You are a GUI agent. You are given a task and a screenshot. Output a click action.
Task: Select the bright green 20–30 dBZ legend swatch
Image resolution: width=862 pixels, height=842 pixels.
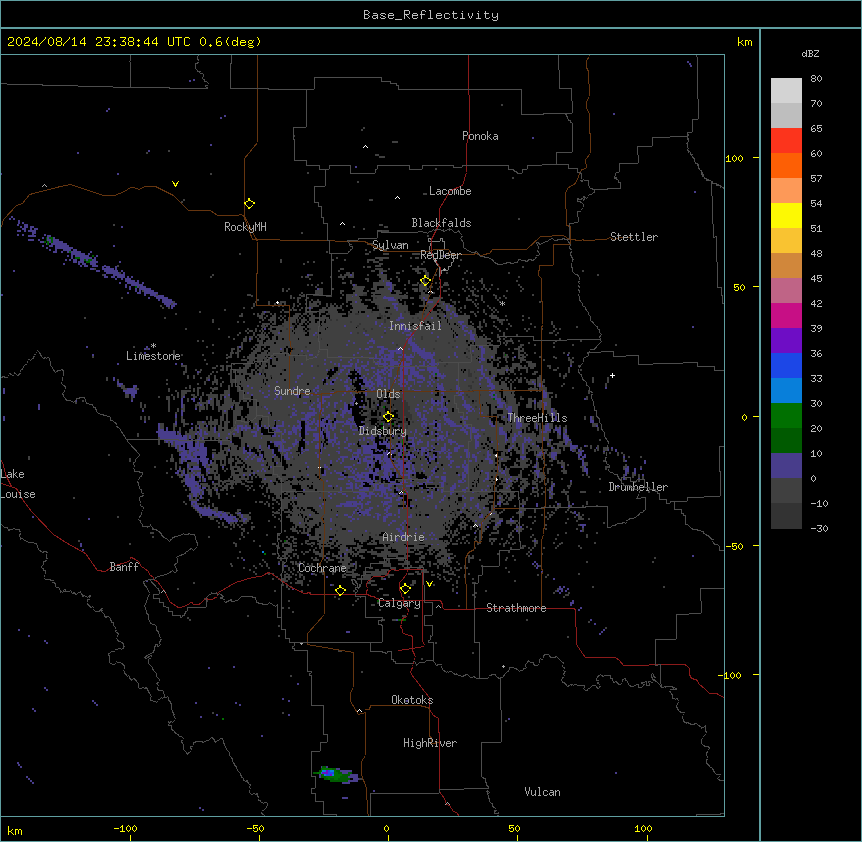point(786,416)
